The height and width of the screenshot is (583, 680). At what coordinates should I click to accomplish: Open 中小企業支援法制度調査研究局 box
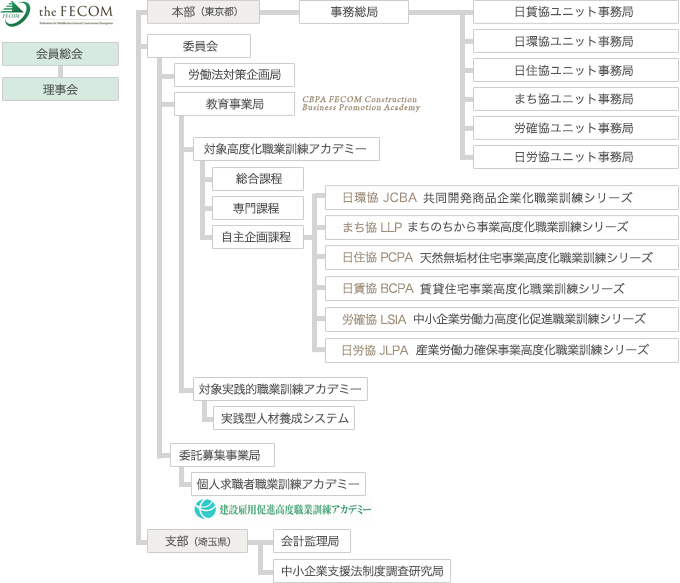click(x=362, y=571)
